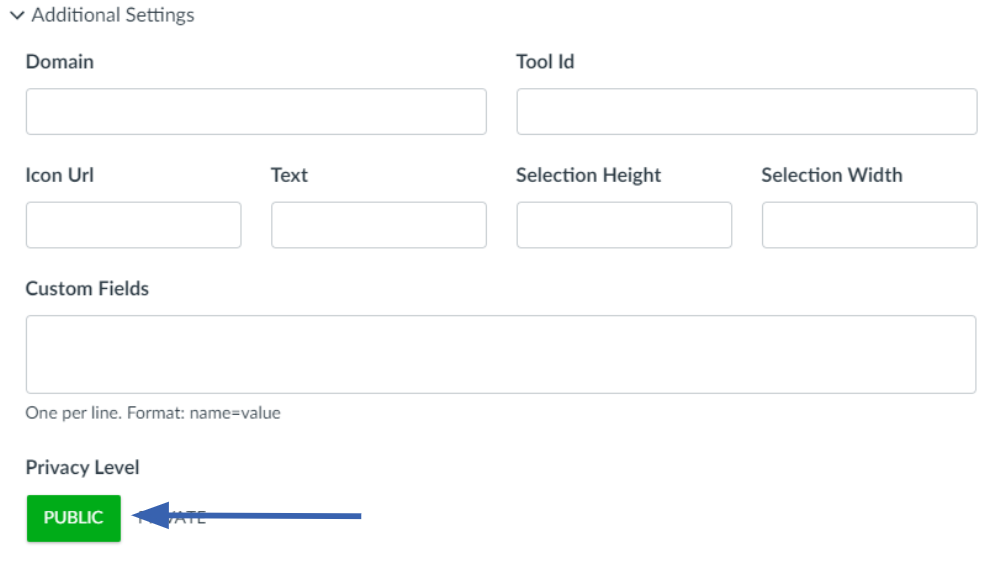Viewport: 993px width, 567px height.
Task: Collapse the Additional Settings chevron arrow
Action: coord(17,15)
